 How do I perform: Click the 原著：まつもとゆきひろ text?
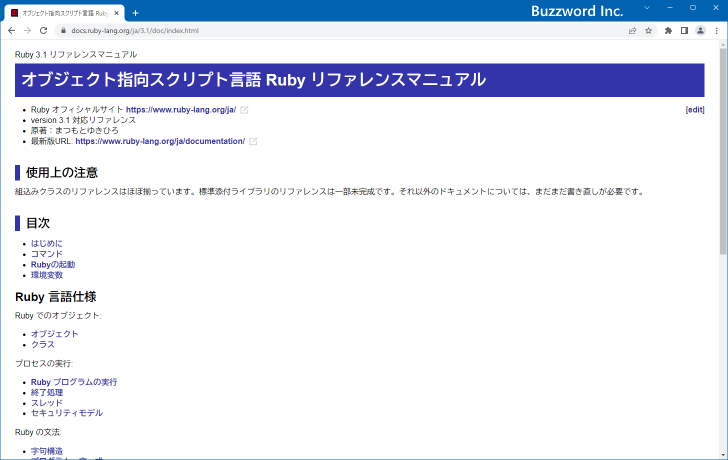pyautogui.click(x=74, y=131)
